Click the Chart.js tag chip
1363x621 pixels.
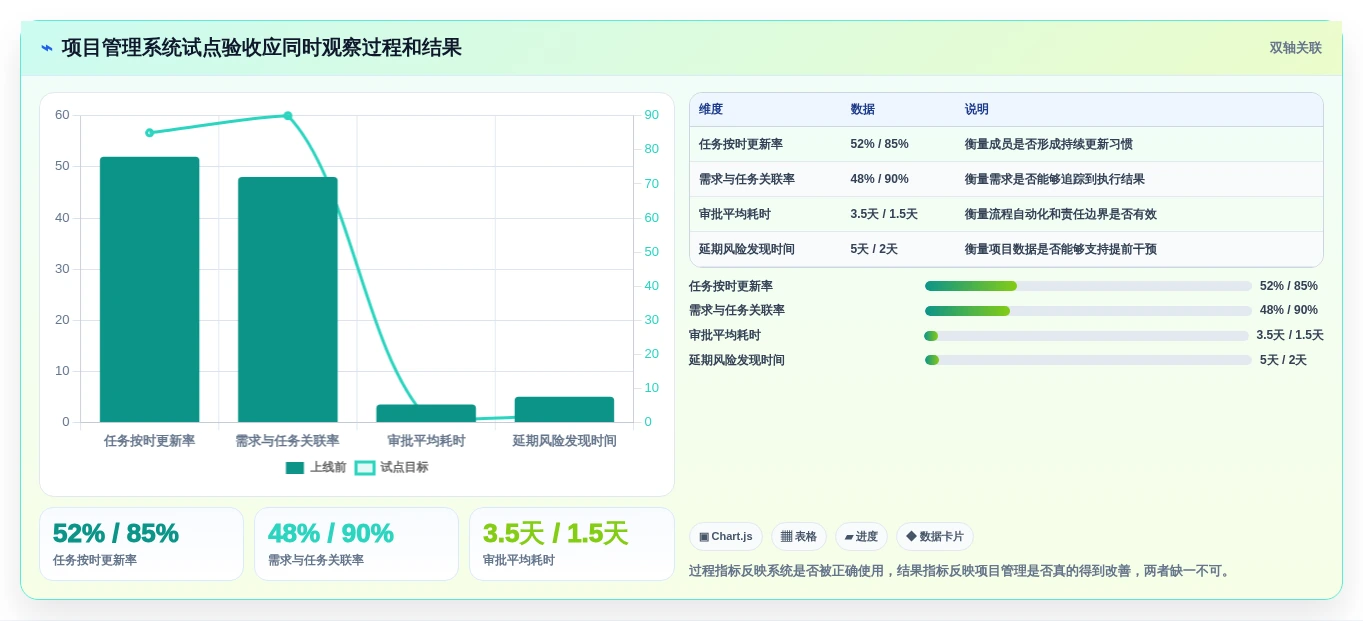click(726, 537)
